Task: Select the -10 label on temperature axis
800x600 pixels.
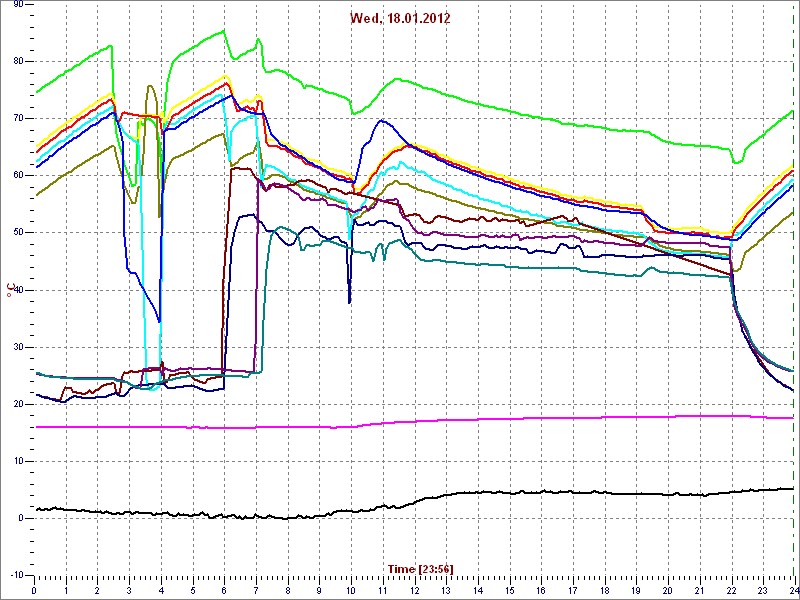Action: (x=16, y=575)
